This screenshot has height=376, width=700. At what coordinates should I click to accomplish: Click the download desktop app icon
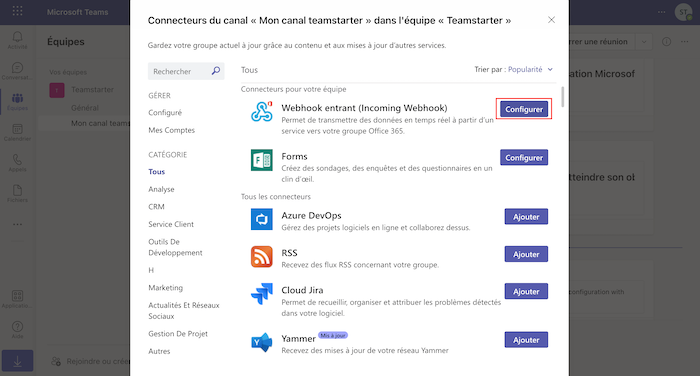(x=17, y=361)
